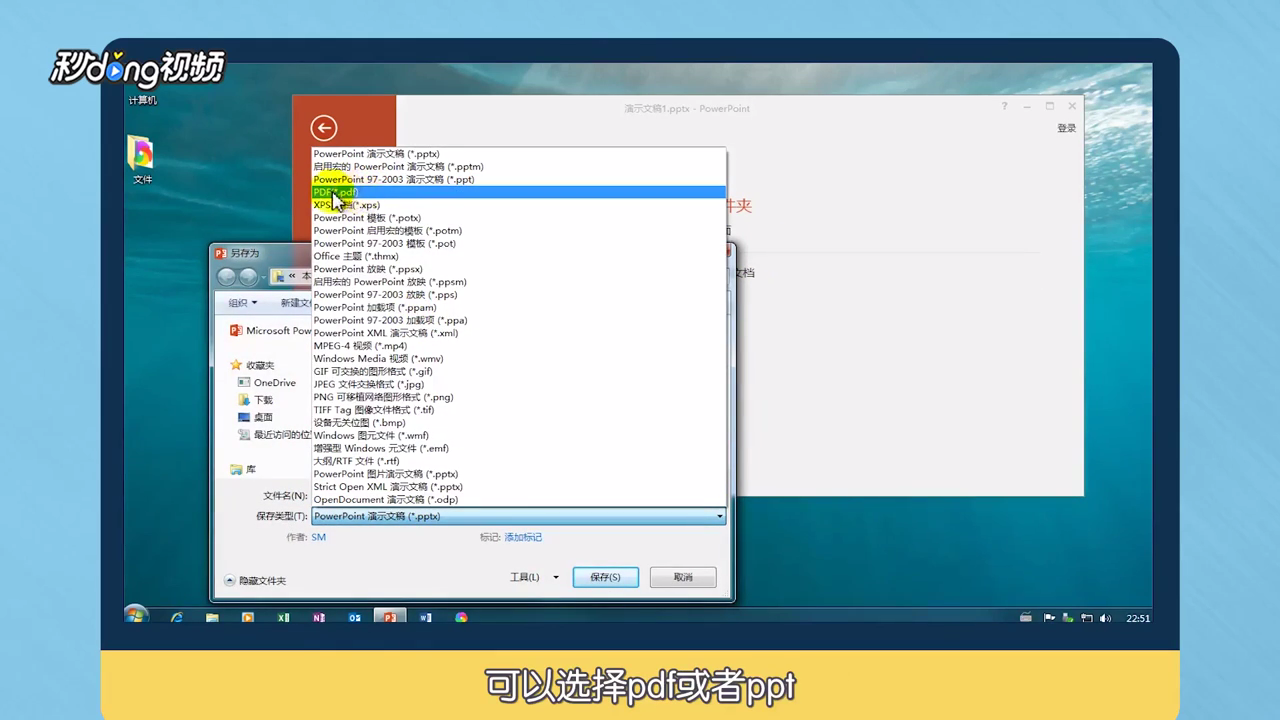1280x720 pixels.
Task: Click the 取消 button
Action: [x=683, y=577]
